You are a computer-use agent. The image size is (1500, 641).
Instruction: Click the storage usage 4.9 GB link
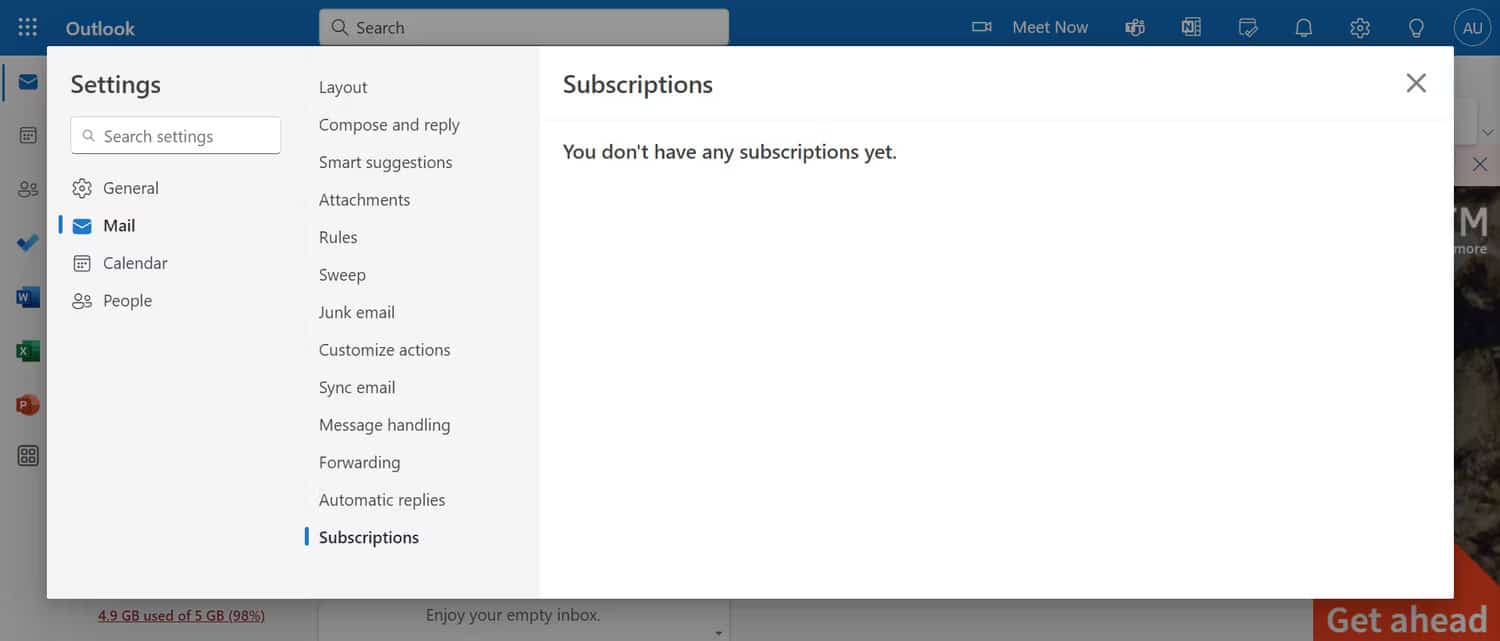tap(181, 615)
